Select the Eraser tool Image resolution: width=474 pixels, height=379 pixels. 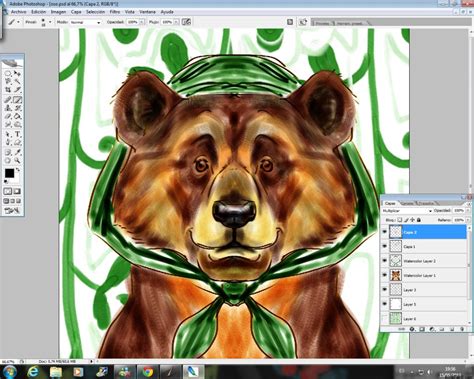[x=8, y=116]
